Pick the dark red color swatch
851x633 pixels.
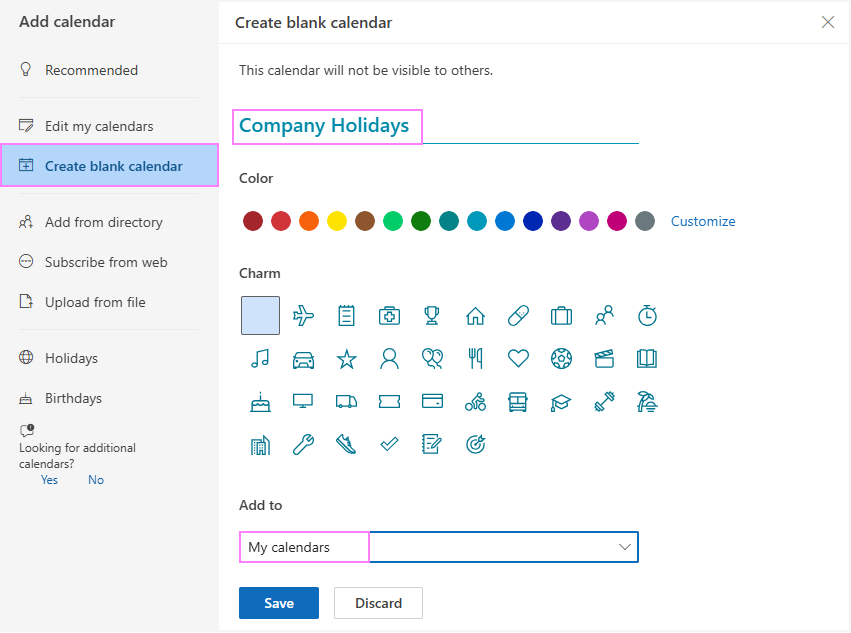(x=253, y=221)
